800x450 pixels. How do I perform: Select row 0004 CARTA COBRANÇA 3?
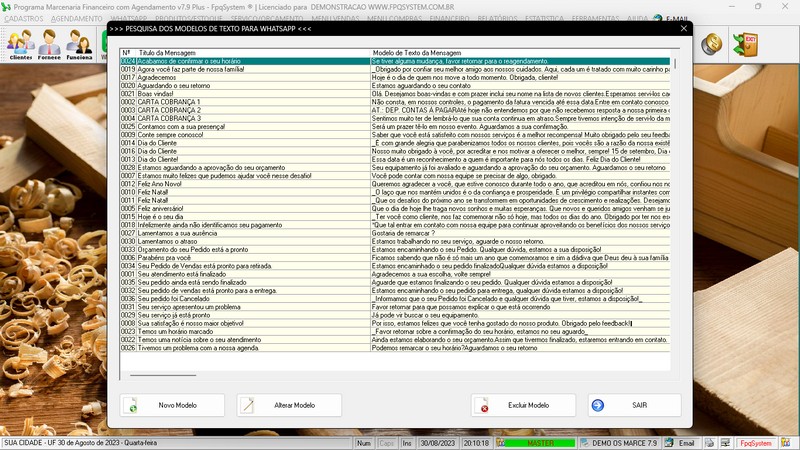[395, 118]
